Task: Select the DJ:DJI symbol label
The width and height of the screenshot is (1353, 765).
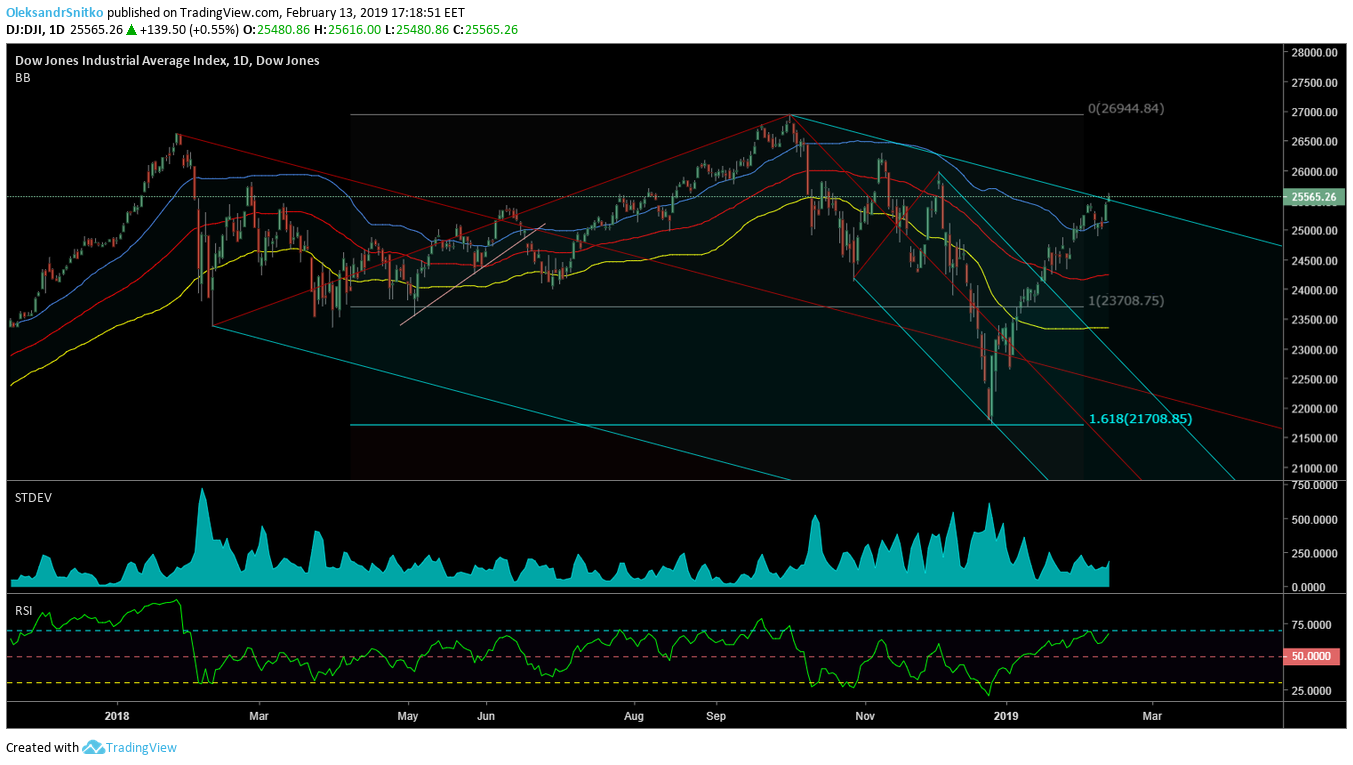Action: point(27,30)
